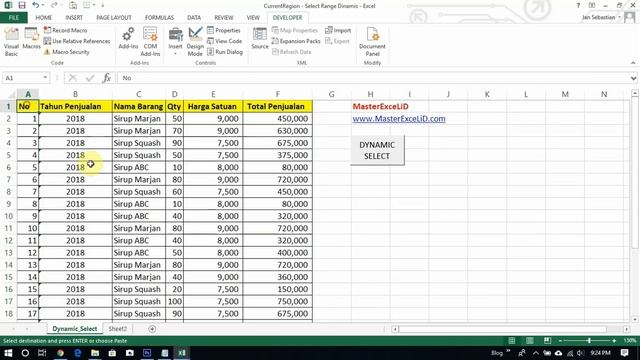This screenshot has width=640, height=360.
Task: Open the Visual Basic editor
Action: click(11, 42)
